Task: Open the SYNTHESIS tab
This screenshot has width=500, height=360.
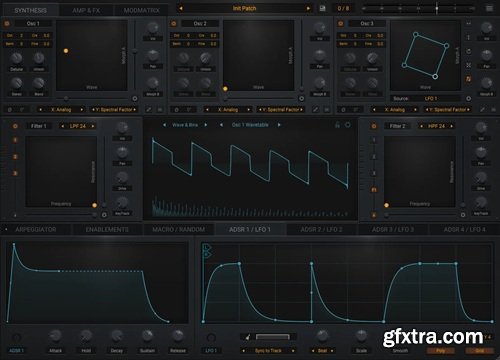Action: 30,10
